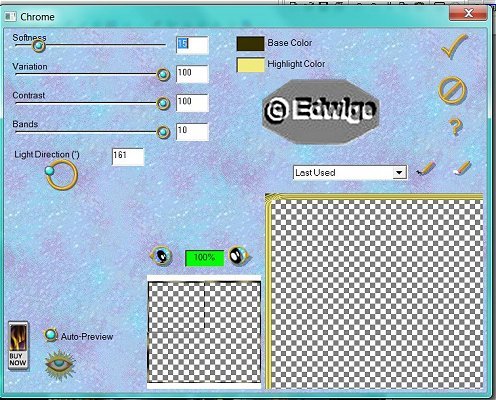Save preset with the pencil icon
The image size is (496, 400).
426,168
